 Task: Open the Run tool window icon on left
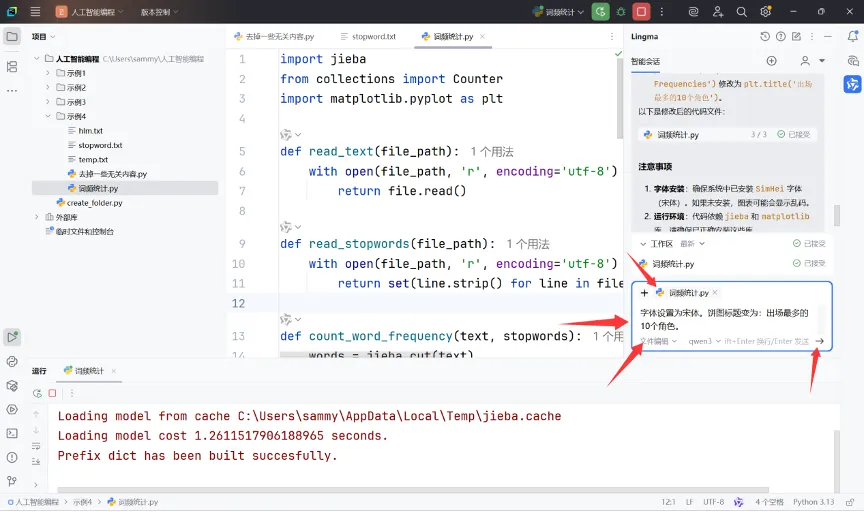click(12, 337)
